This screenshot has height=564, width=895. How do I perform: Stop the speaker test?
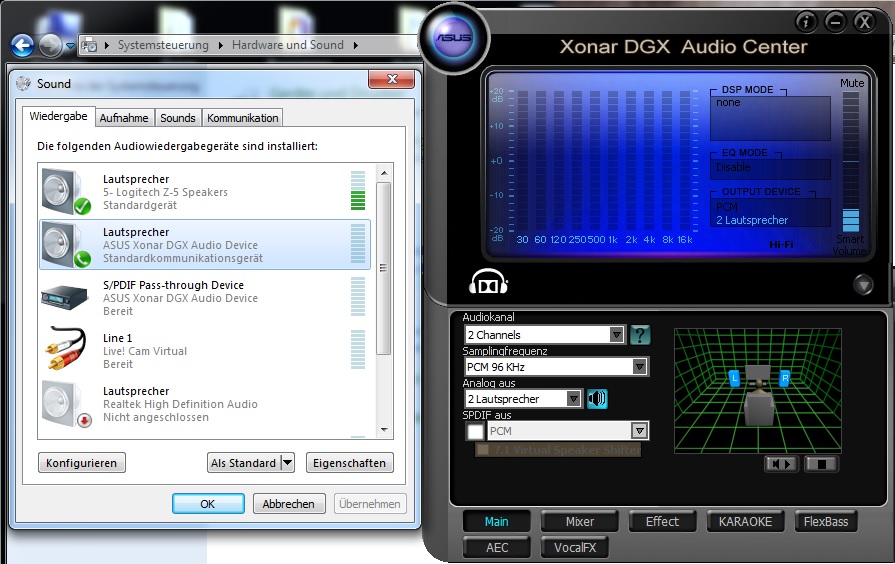pos(821,464)
